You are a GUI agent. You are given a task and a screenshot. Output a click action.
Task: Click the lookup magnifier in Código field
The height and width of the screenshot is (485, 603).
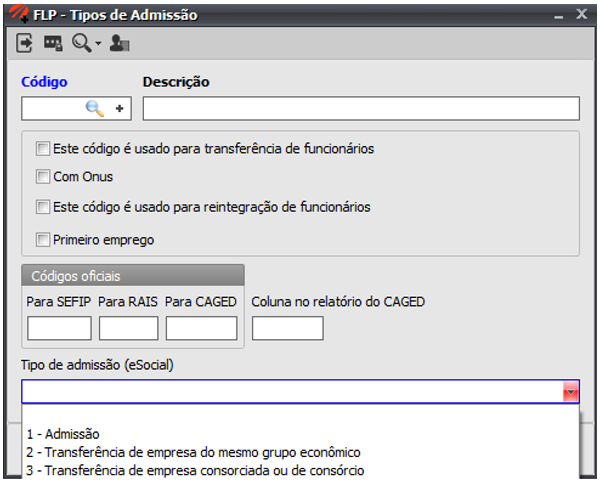pyautogui.click(x=95, y=108)
